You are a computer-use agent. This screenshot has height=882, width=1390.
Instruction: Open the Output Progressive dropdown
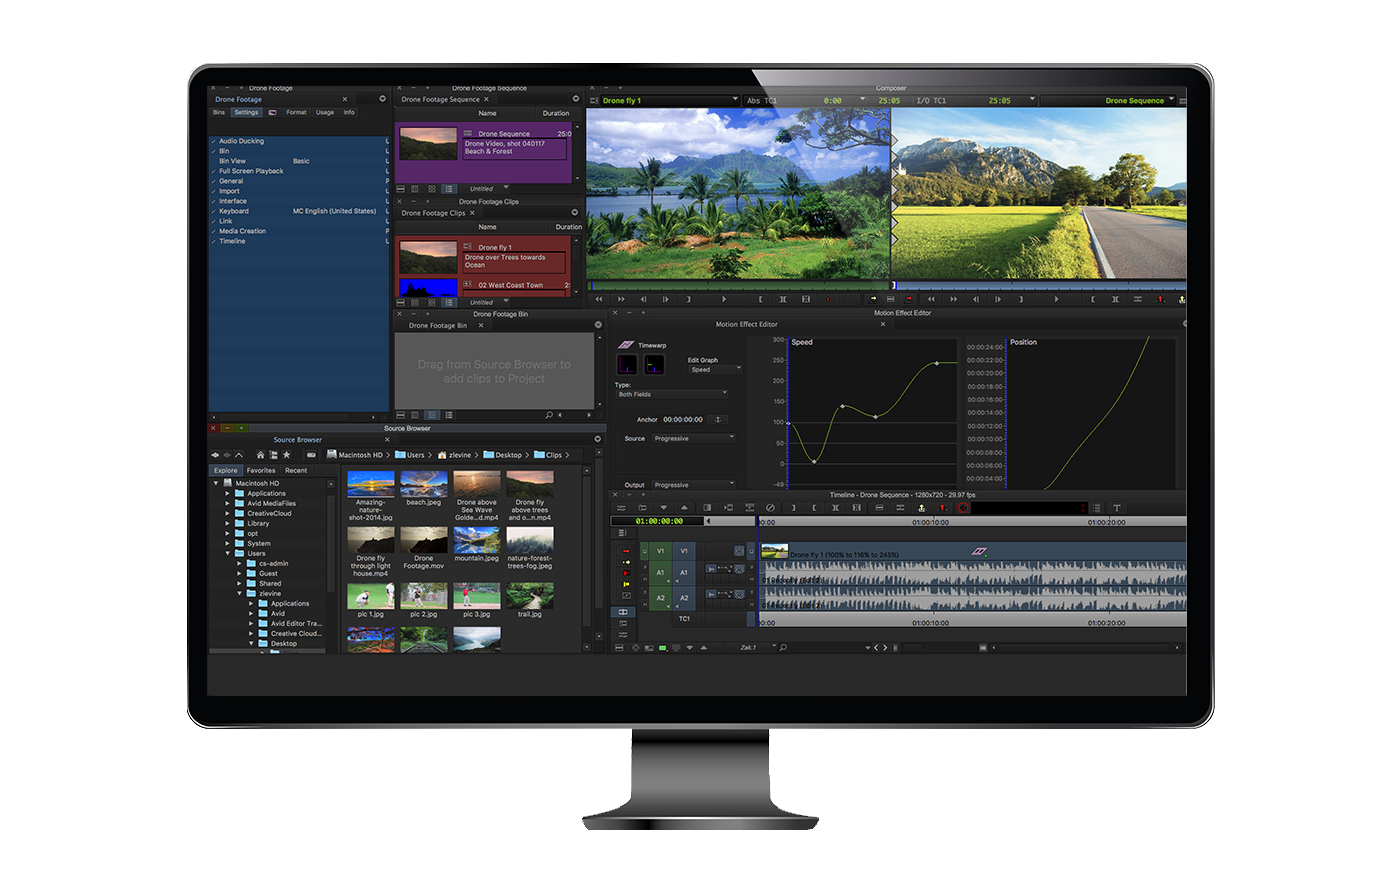(694, 485)
